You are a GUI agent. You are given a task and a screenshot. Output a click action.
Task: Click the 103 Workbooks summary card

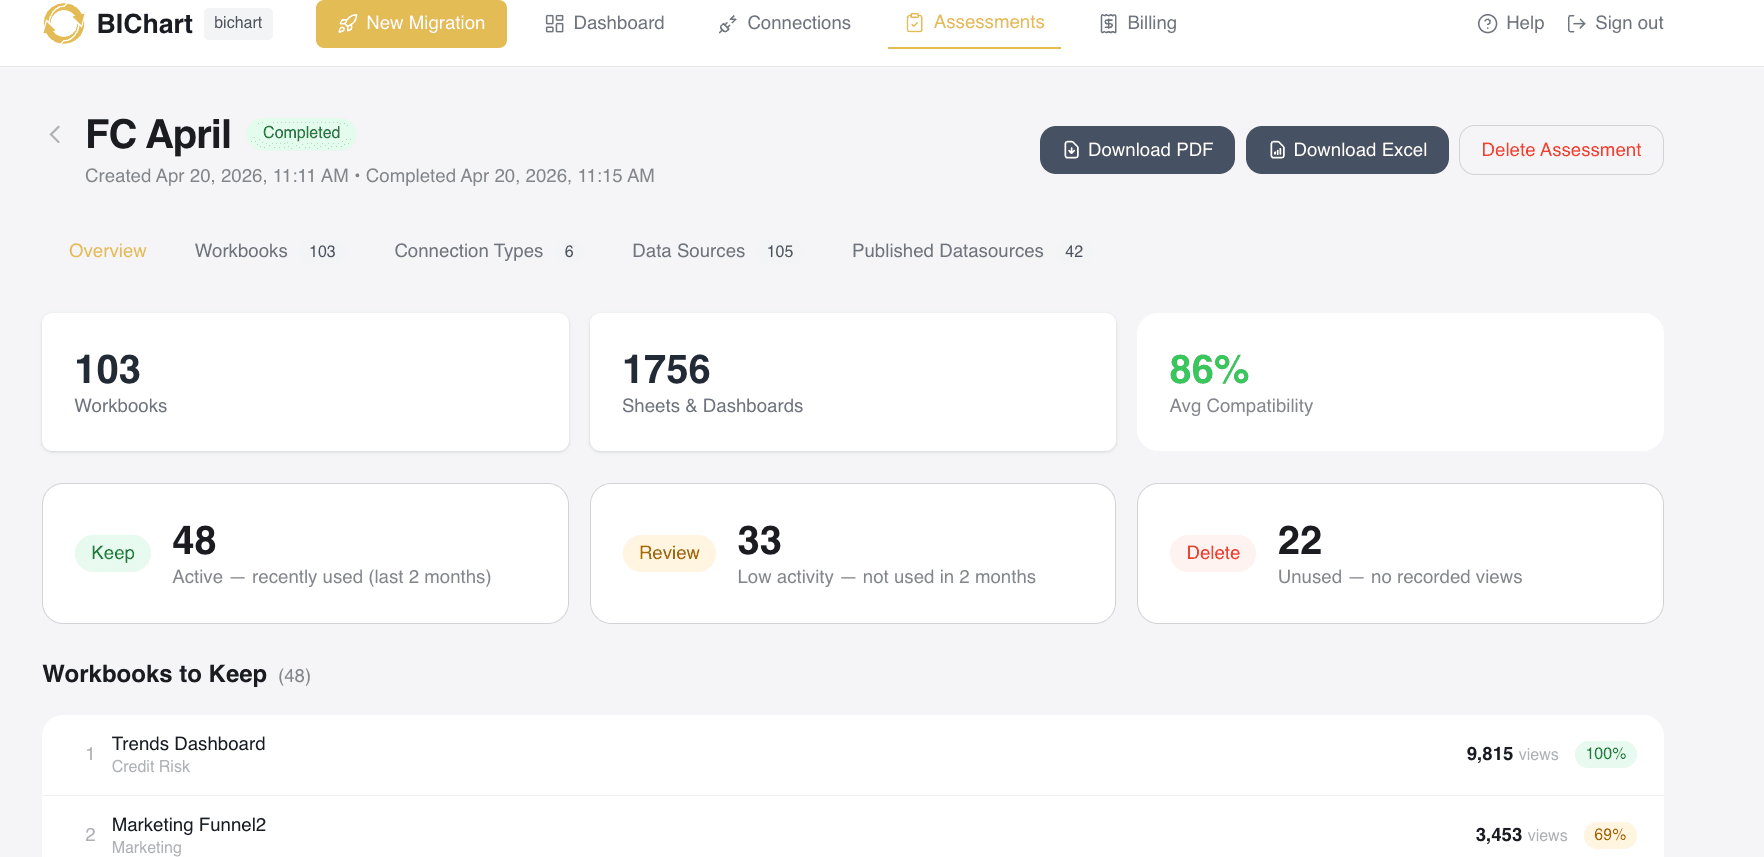pos(305,382)
